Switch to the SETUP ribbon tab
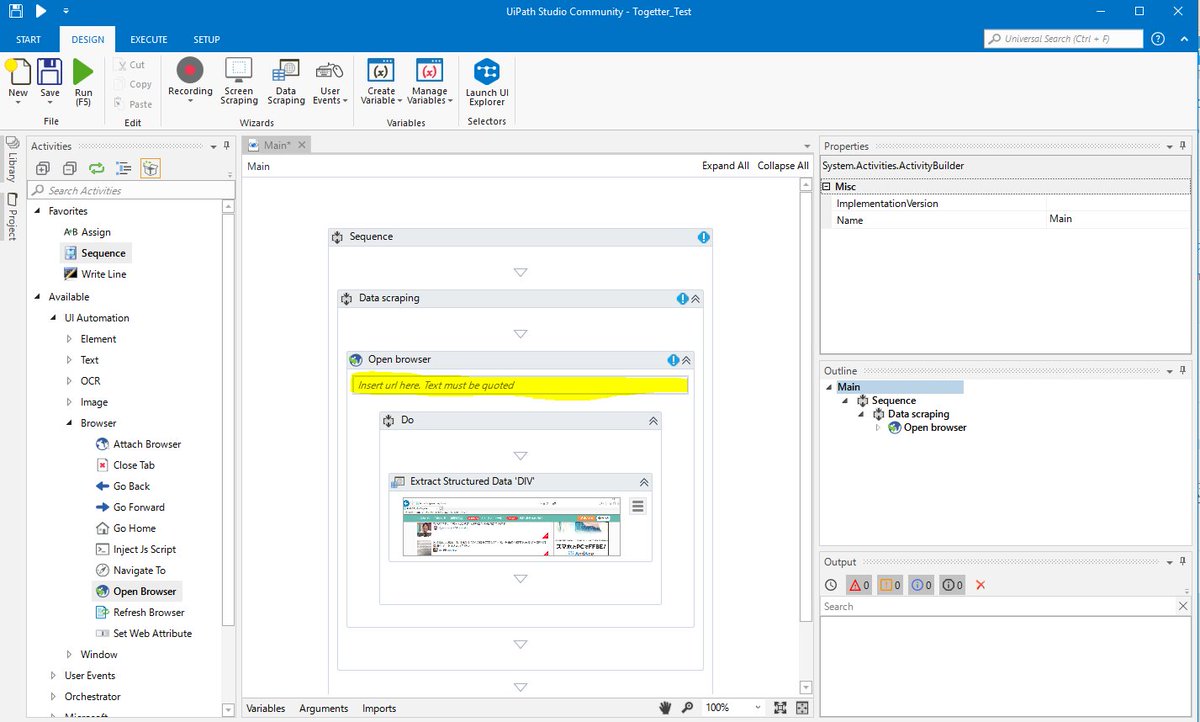This screenshot has height=722, width=1200. (207, 39)
